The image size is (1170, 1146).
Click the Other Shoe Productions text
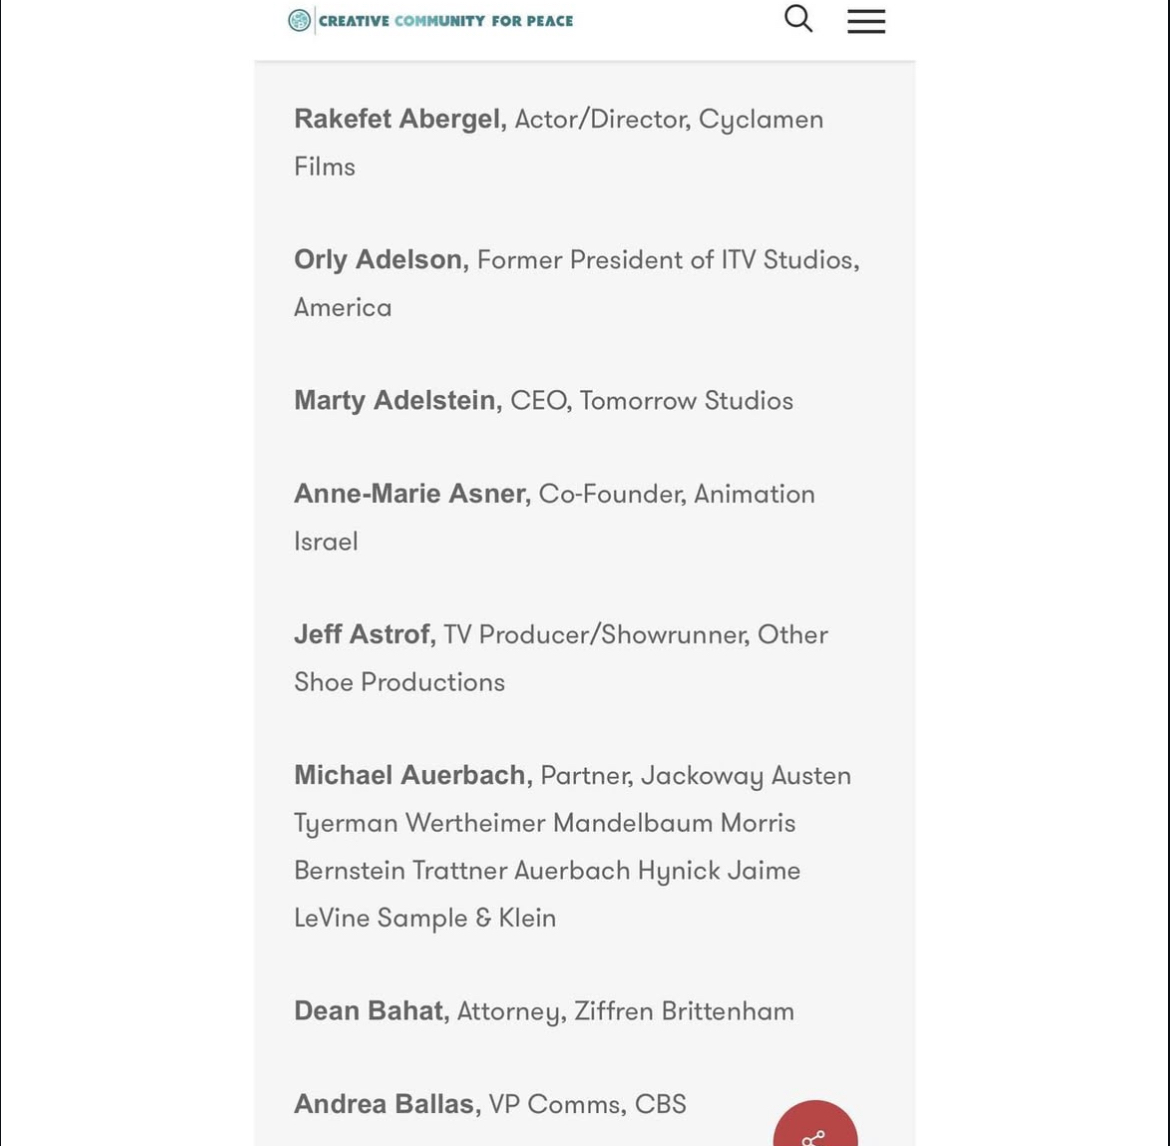click(561, 658)
